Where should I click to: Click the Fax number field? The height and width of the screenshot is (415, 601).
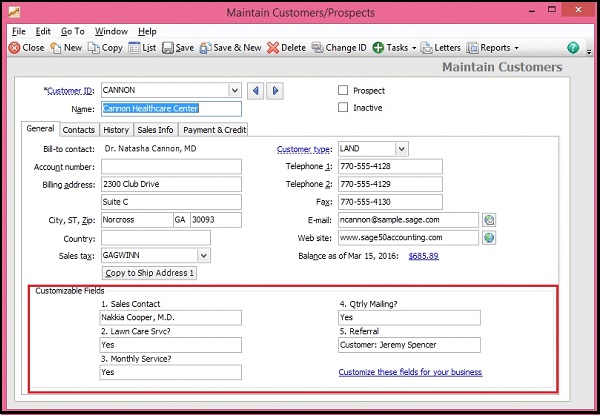(390, 202)
